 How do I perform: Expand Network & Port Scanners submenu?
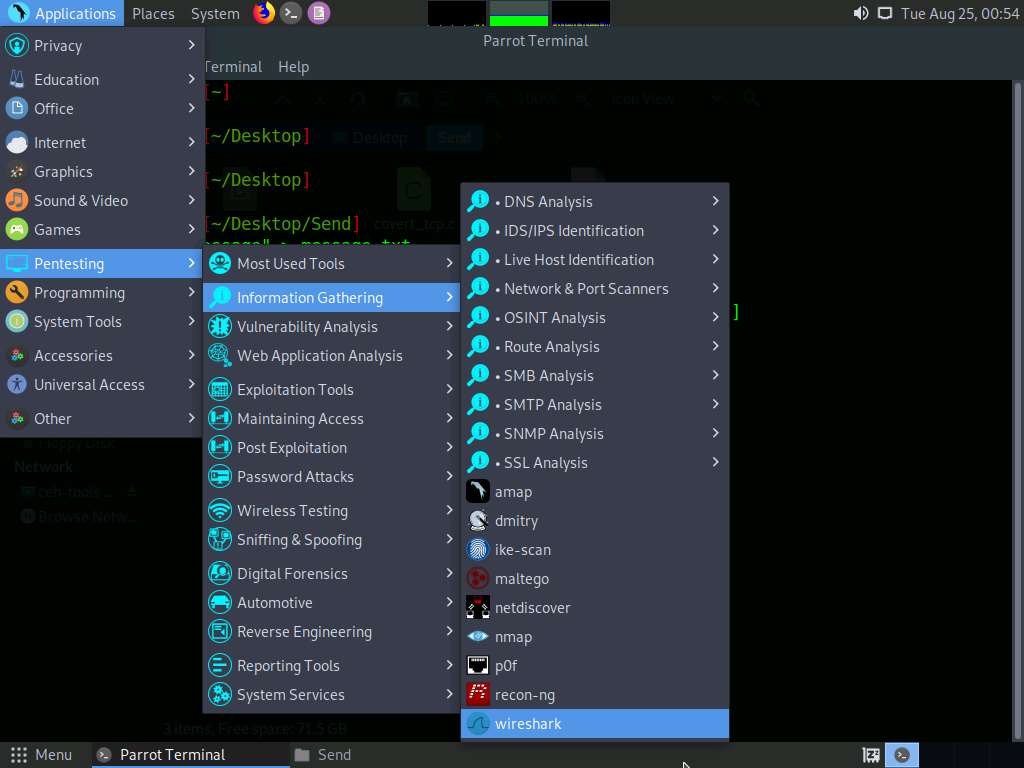click(x=594, y=288)
